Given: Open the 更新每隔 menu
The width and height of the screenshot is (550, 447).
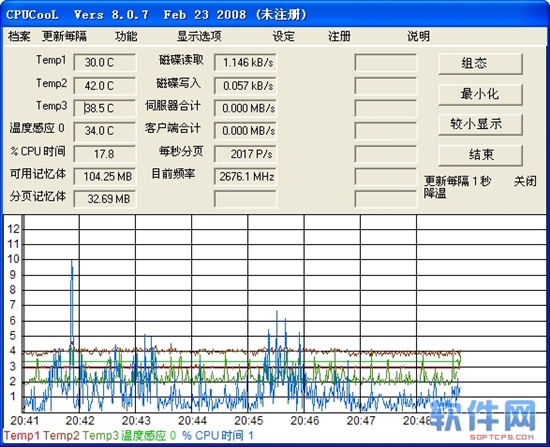Looking at the screenshot, I should (64, 36).
